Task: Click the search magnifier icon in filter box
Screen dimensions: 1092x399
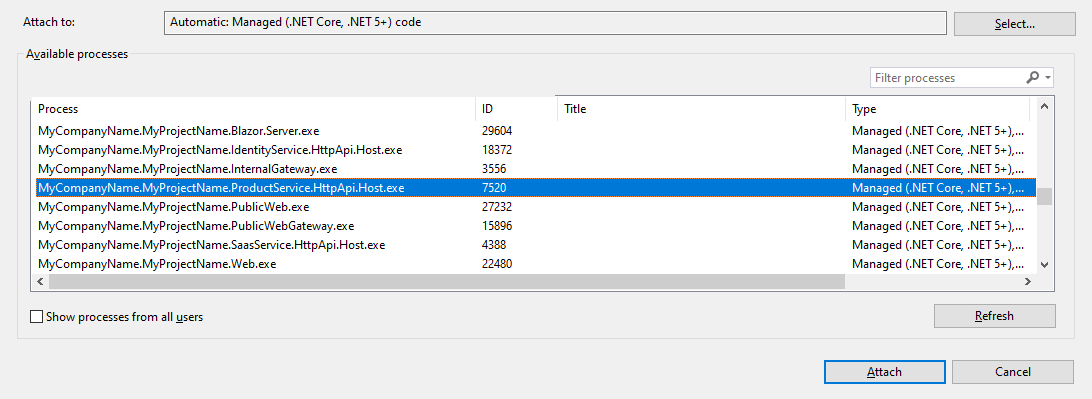Action: (x=1033, y=77)
